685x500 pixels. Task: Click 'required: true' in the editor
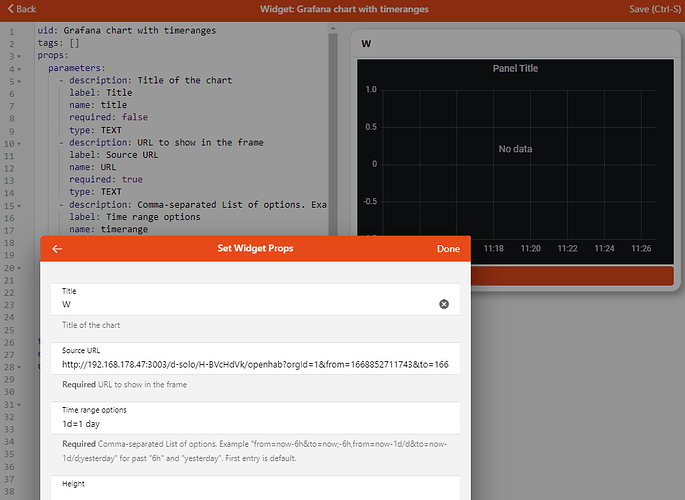[106, 179]
